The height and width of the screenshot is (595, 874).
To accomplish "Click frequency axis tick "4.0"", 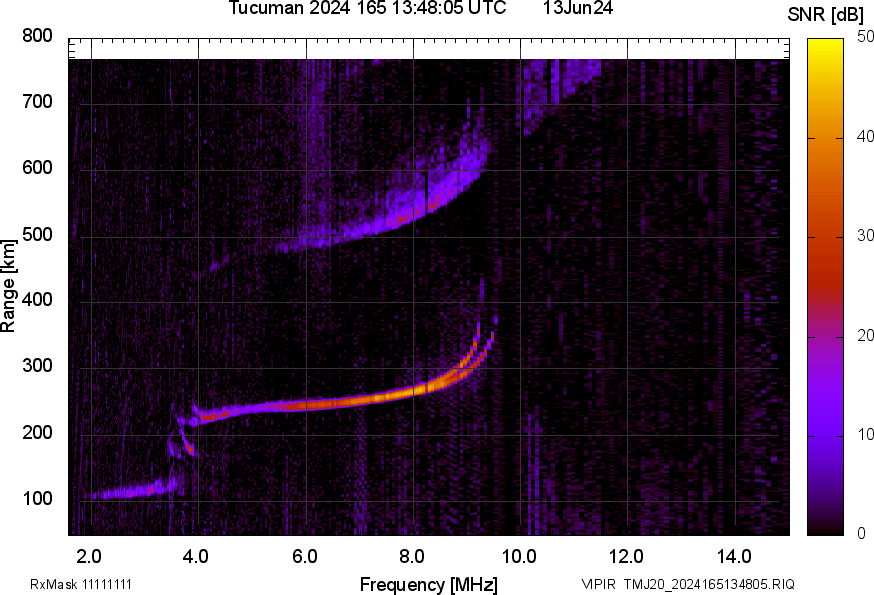I will pyautogui.click(x=197, y=557).
